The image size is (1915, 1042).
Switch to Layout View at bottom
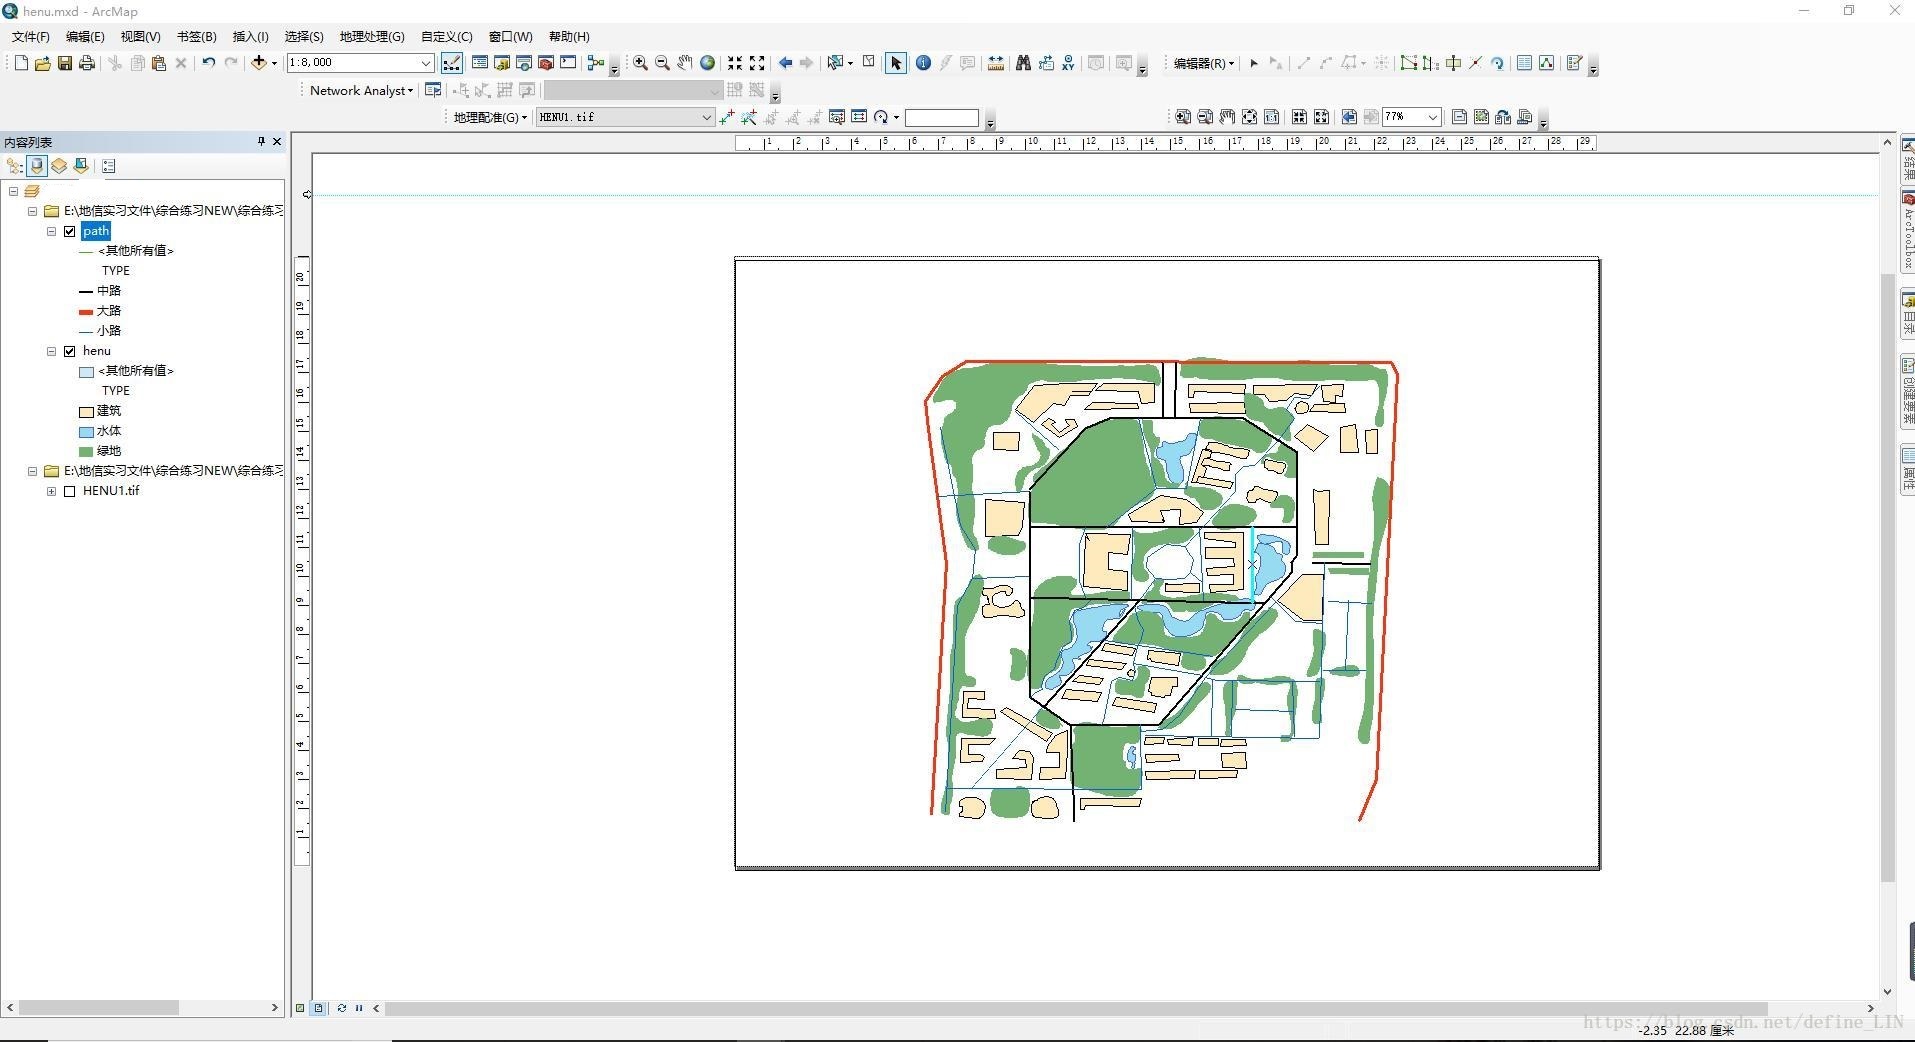pyautogui.click(x=318, y=1008)
